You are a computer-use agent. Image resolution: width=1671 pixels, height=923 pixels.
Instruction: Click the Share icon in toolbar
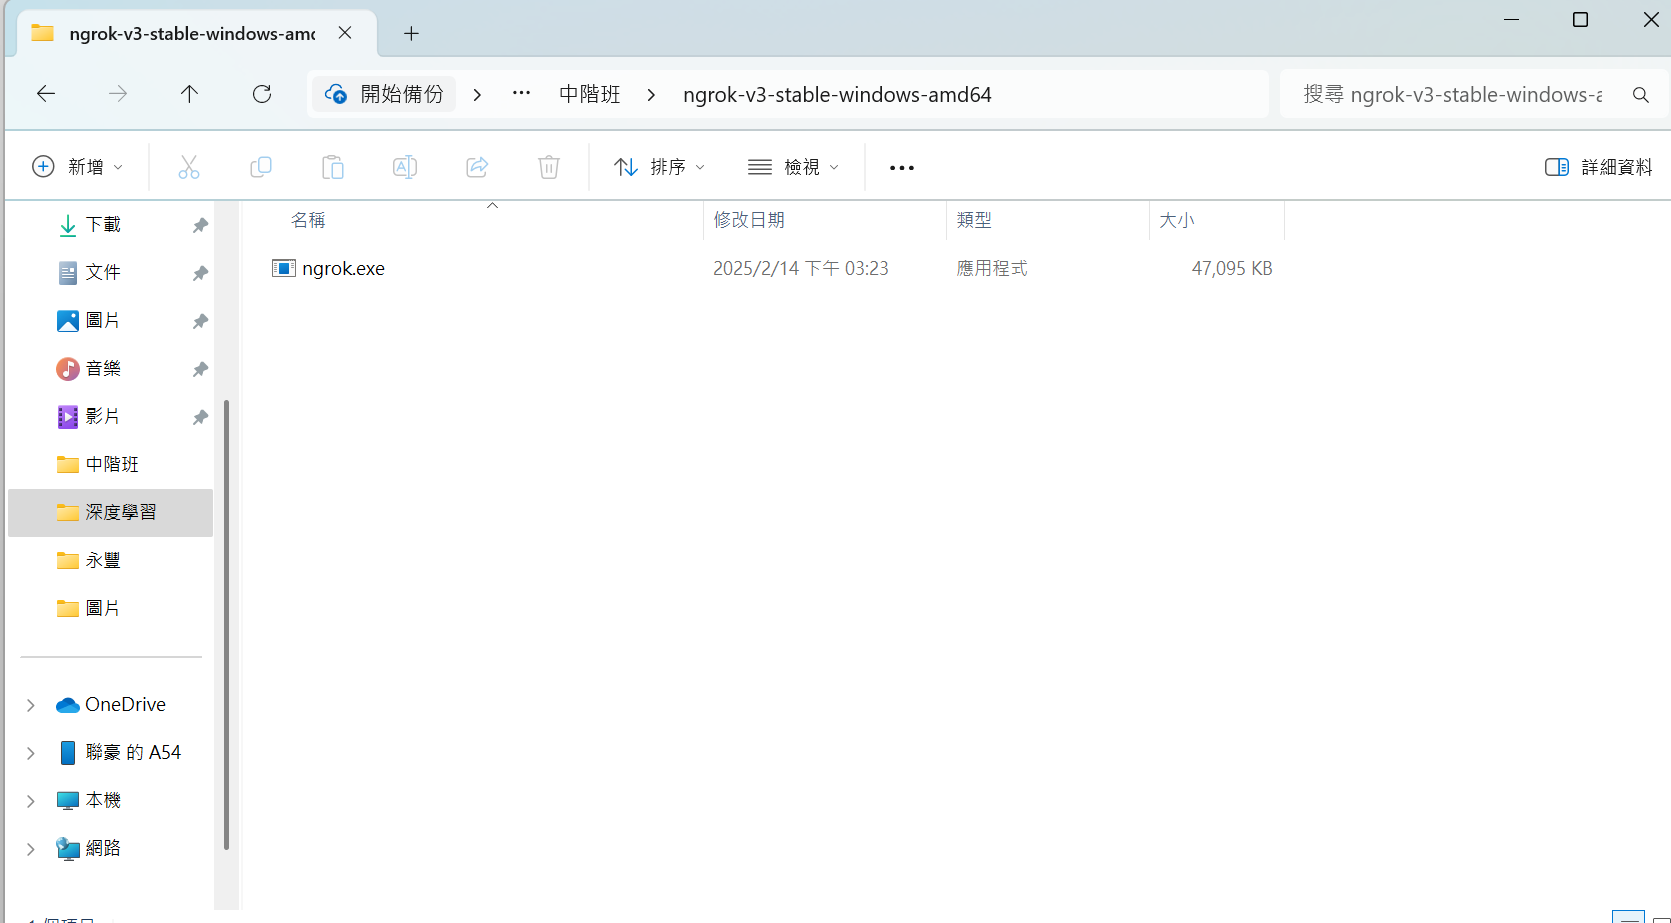(477, 167)
